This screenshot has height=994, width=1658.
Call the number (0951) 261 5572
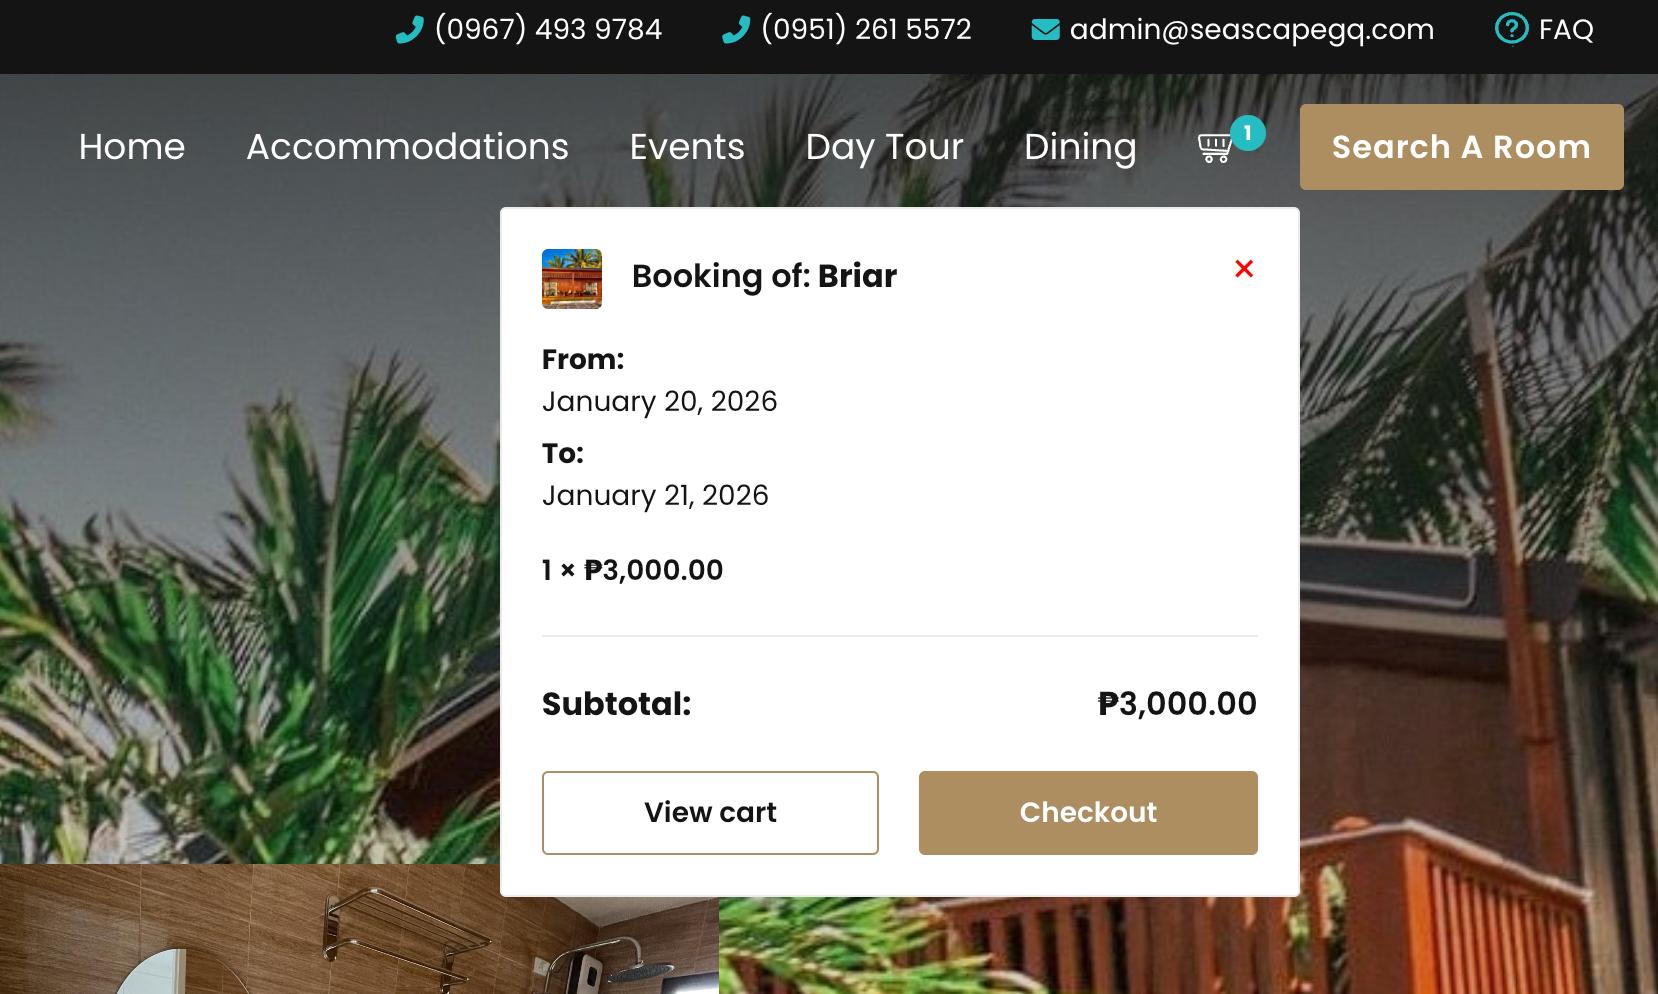point(866,30)
